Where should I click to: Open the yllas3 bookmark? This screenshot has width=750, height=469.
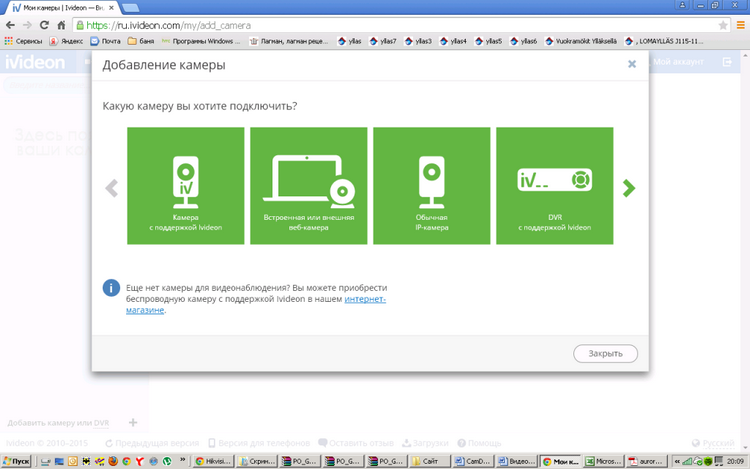point(418,42)
